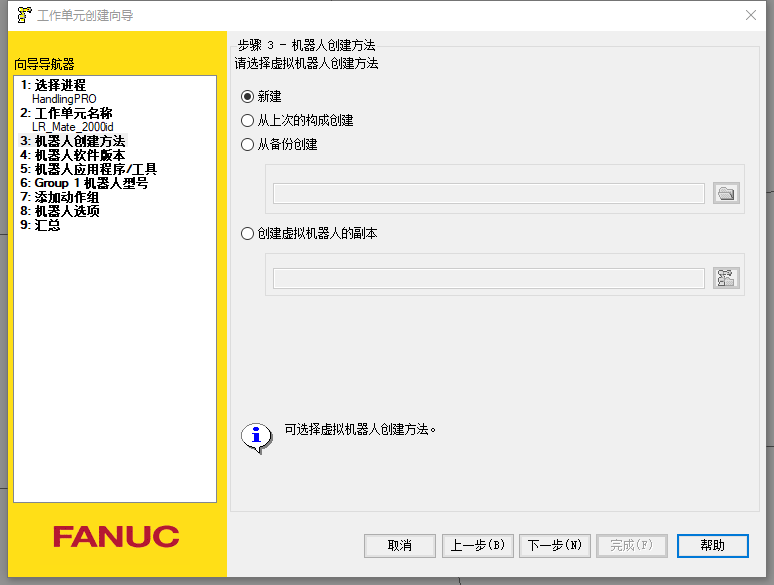Select navigator step 8: 机器人选项

point(59,211)
